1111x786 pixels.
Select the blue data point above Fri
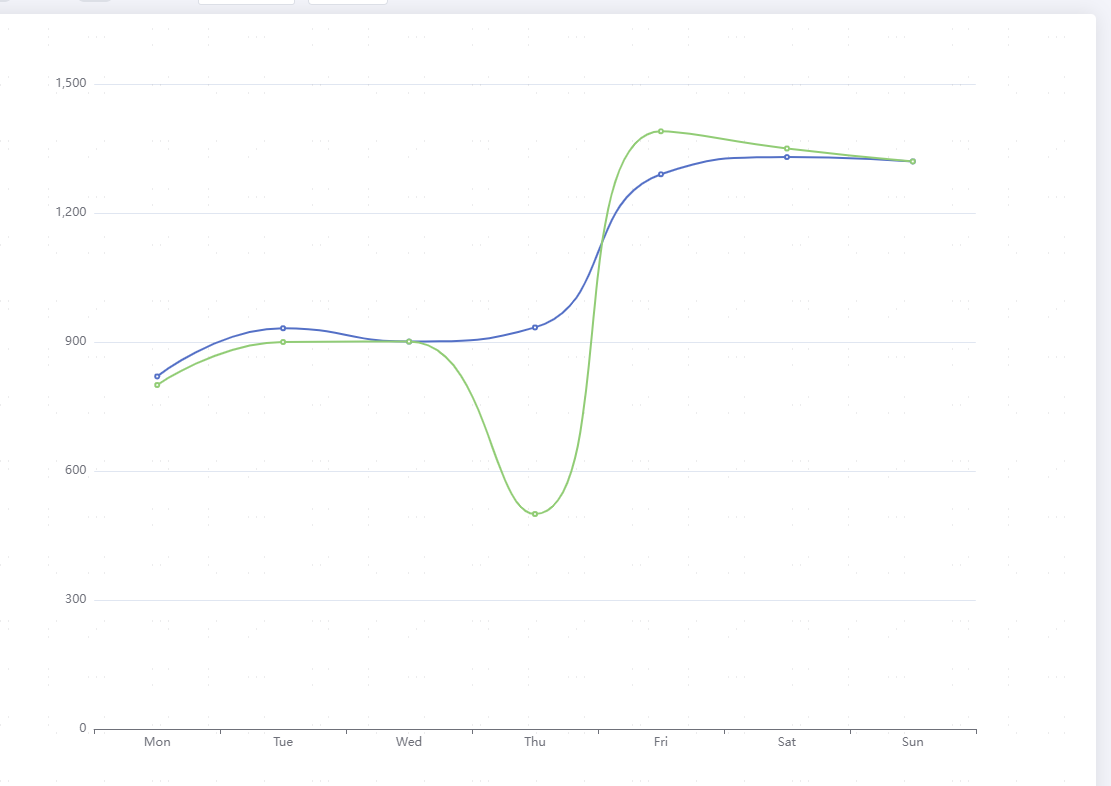coord(661,174)
